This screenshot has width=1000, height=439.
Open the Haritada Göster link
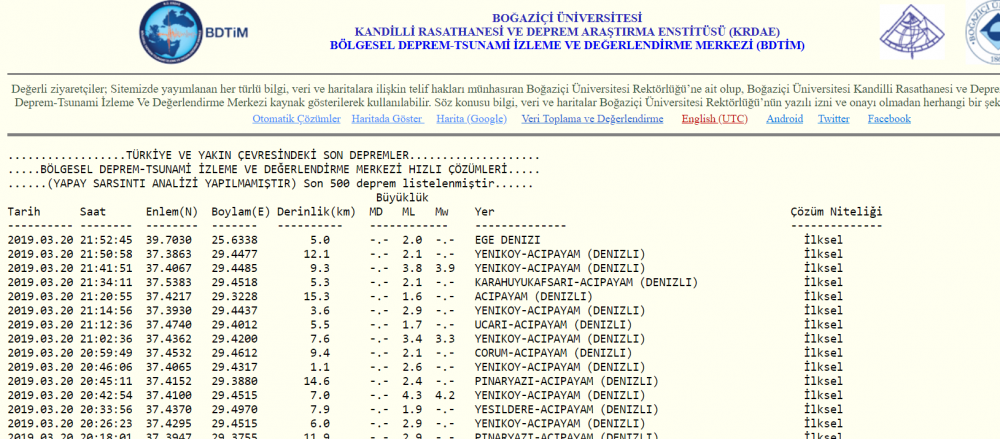coord(388,119)
